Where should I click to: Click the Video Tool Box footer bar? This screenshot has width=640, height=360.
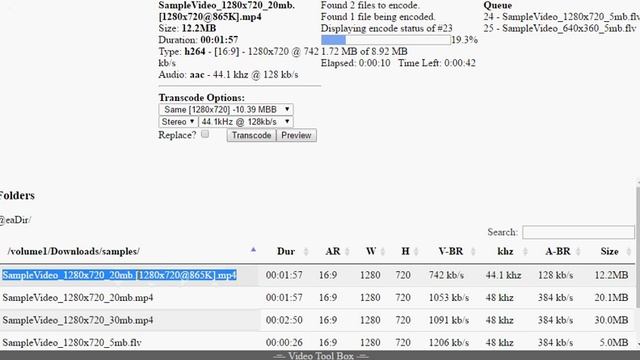(320, 356)
